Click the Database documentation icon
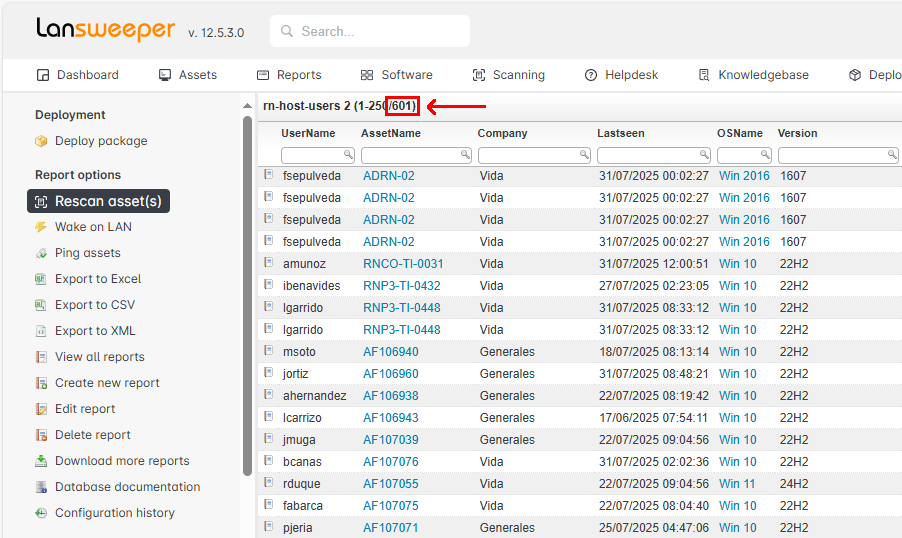 (41, 487)
